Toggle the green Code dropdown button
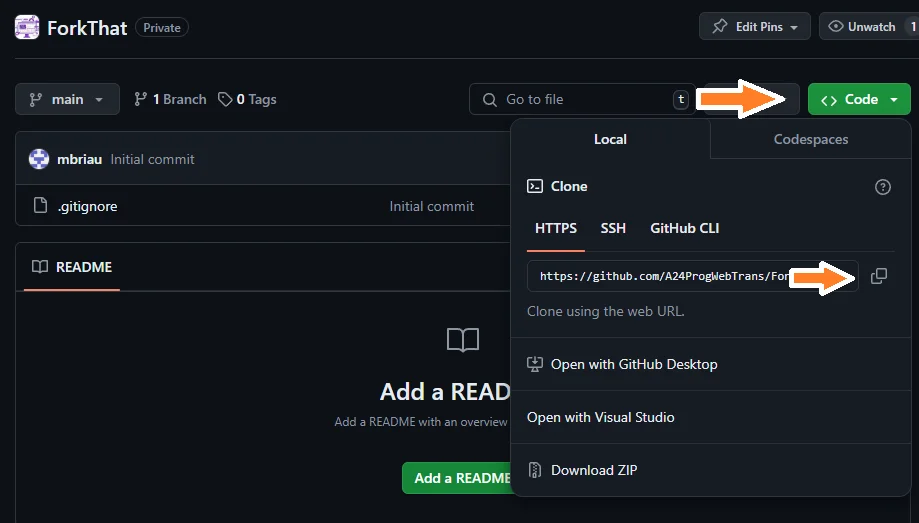This screenshot has width=919, height=523. [859, 99]
